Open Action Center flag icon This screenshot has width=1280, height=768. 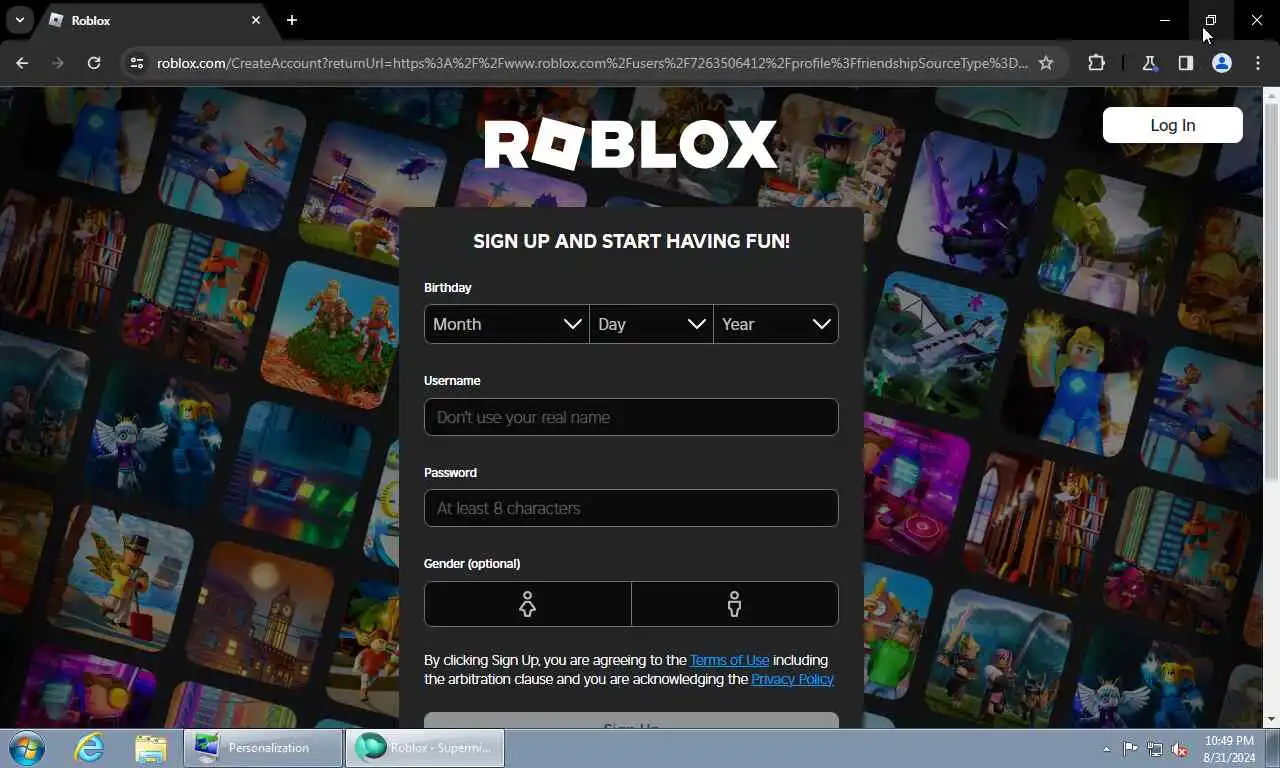[1130, 749]
